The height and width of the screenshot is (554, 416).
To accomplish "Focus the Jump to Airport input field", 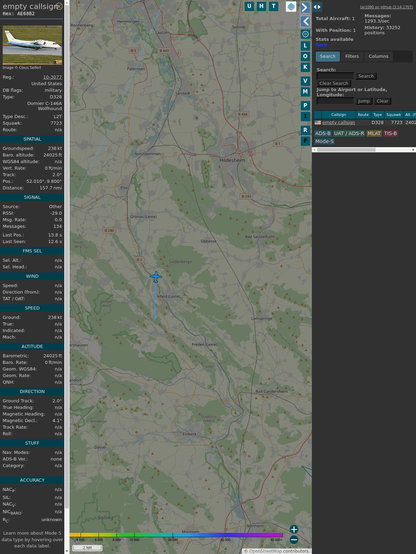I will click(335, 101).
